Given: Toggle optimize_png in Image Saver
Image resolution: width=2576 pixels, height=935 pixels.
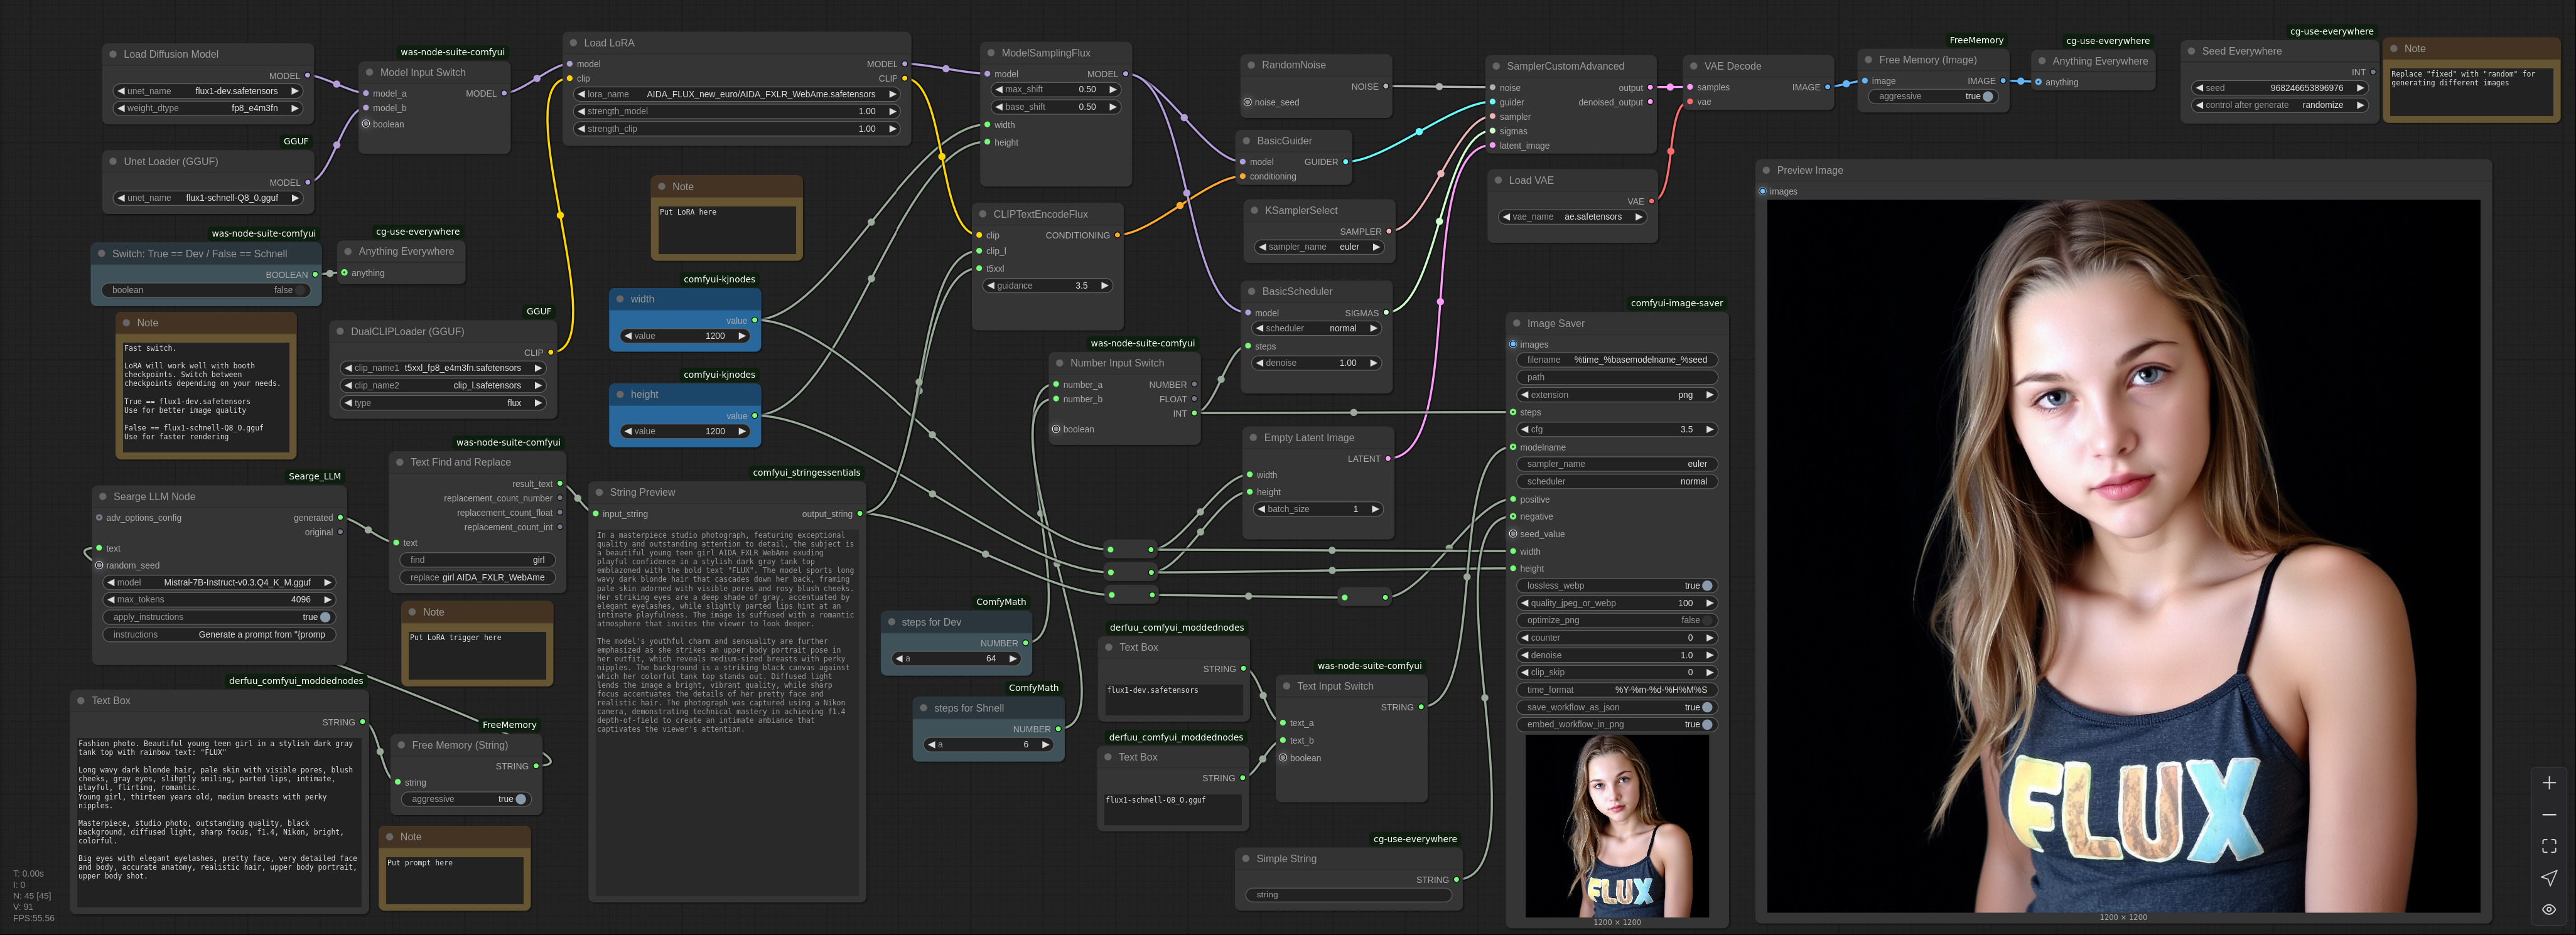Looking at the screenshot, I should 1617,620.
